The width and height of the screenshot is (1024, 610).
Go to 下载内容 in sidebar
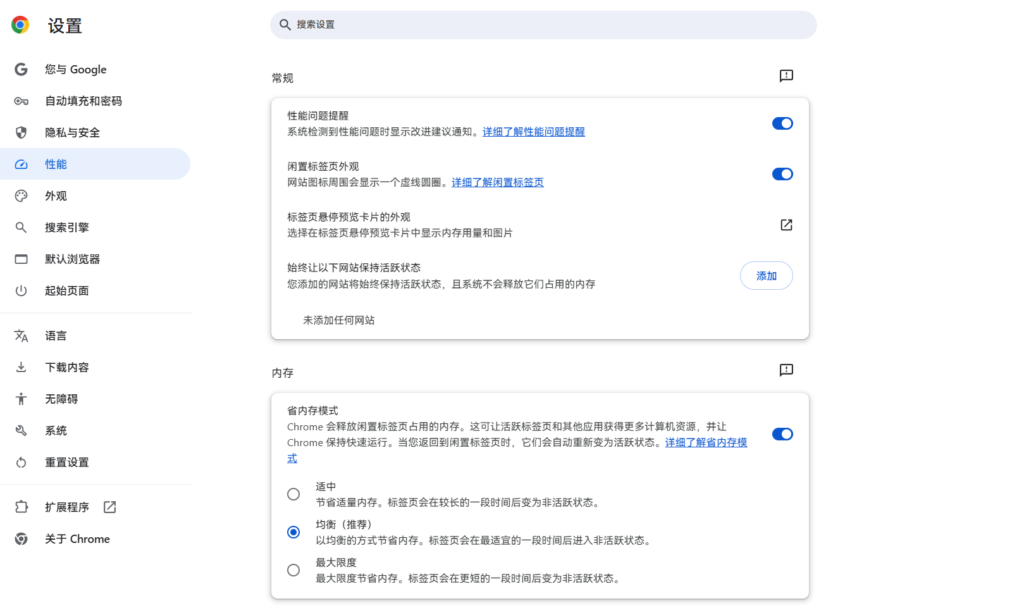67,367
